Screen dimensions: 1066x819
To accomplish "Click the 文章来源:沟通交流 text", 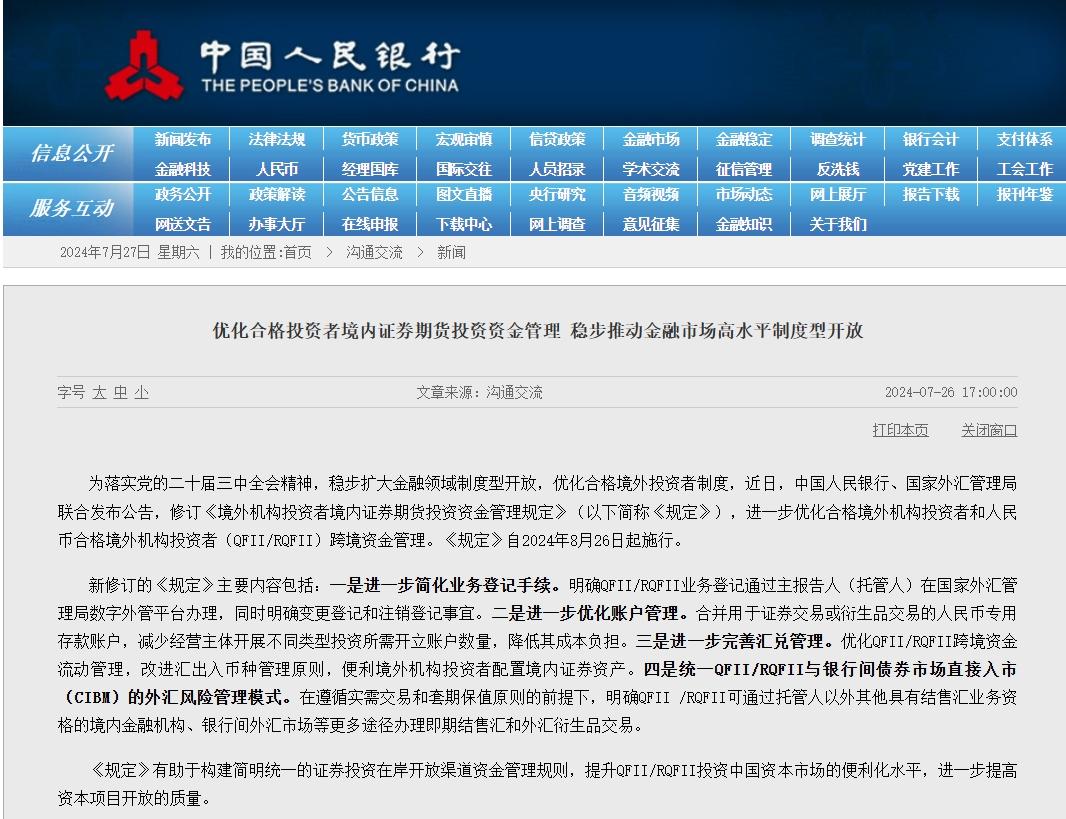I will pyautogui.click(x=479, y=392).
